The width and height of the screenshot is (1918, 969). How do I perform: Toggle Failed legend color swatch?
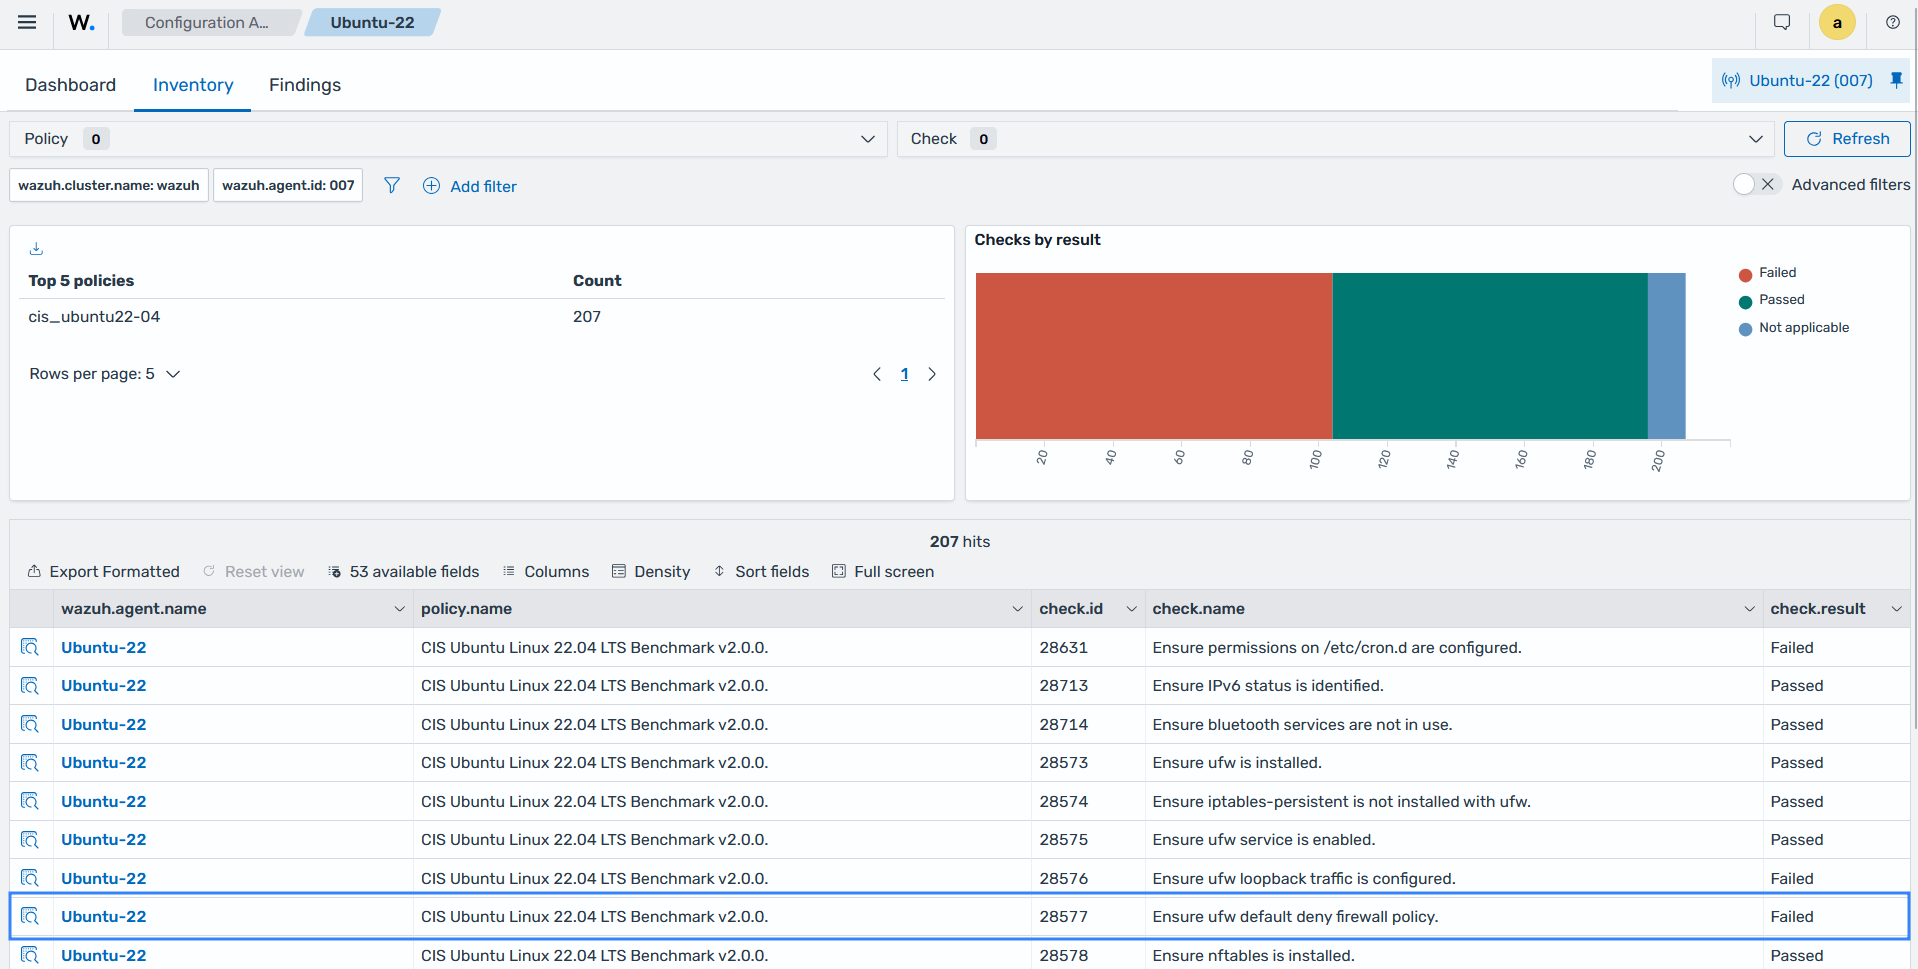click(x=1745, y=274)
